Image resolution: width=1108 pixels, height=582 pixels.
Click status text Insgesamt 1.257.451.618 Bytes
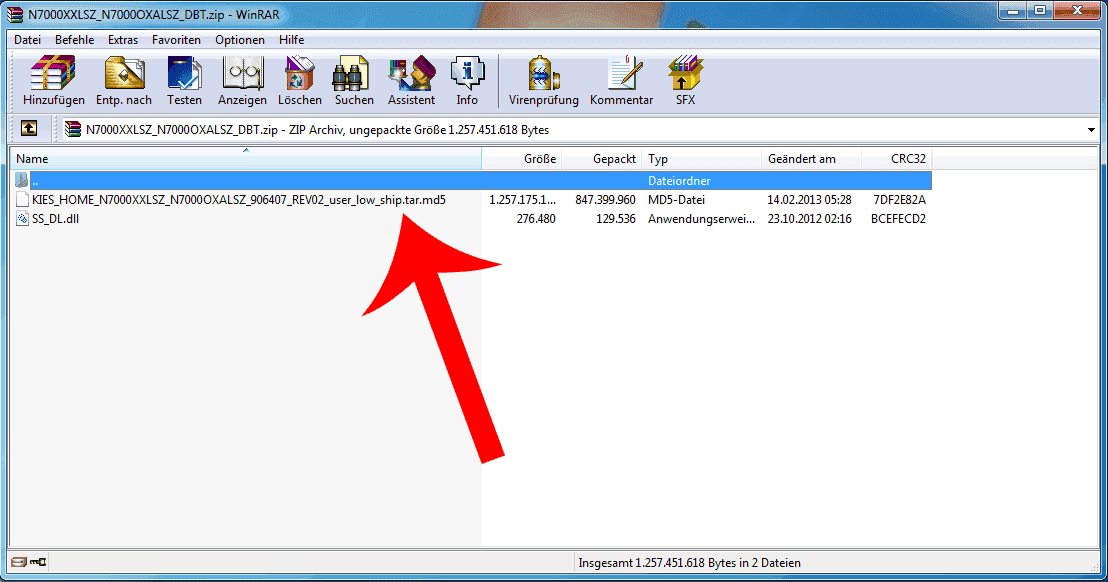point(689,563)
